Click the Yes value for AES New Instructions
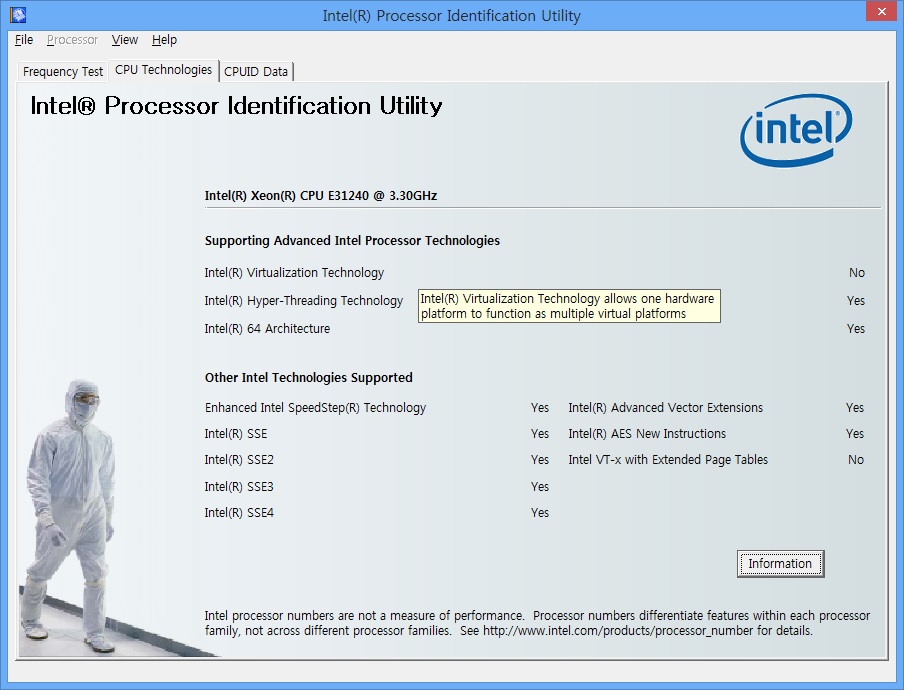 854,433
